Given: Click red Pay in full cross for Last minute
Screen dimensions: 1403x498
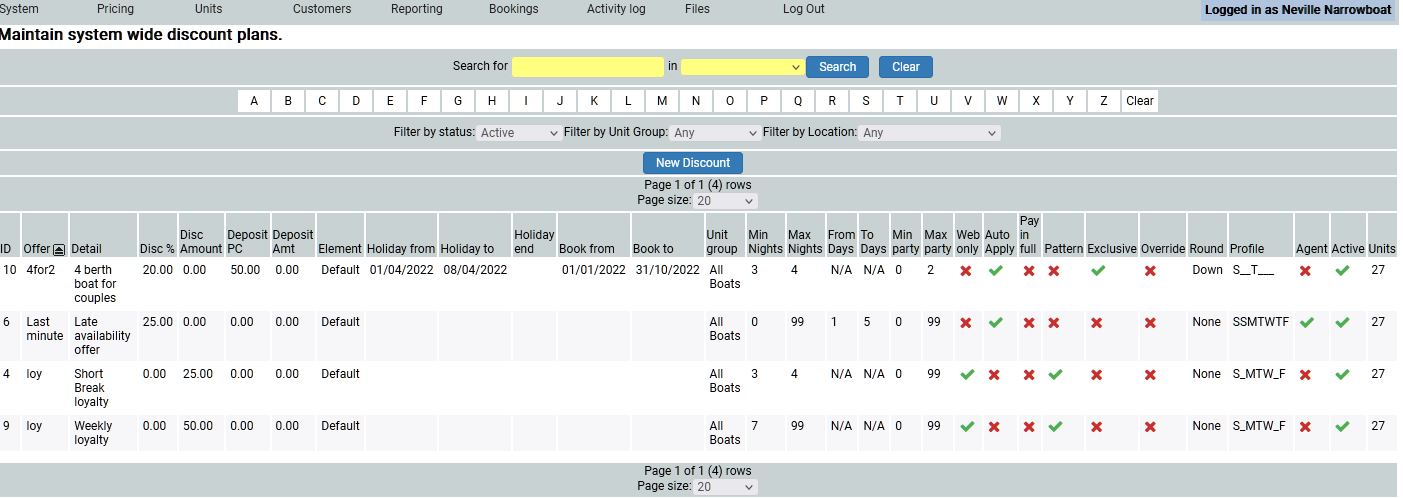Looking at the screenshot, I should [x=1029, y=322].
